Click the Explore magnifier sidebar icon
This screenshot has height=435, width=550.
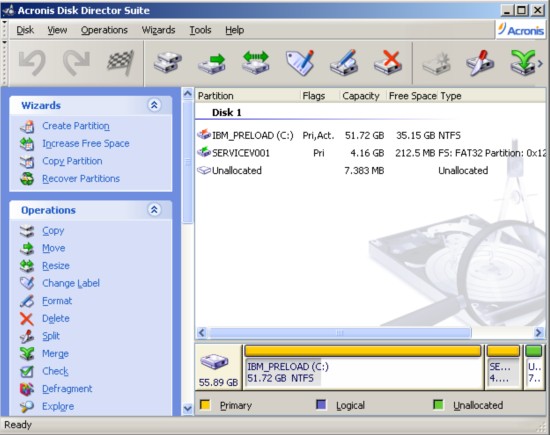pyautogui.click(x=27, y=407)
